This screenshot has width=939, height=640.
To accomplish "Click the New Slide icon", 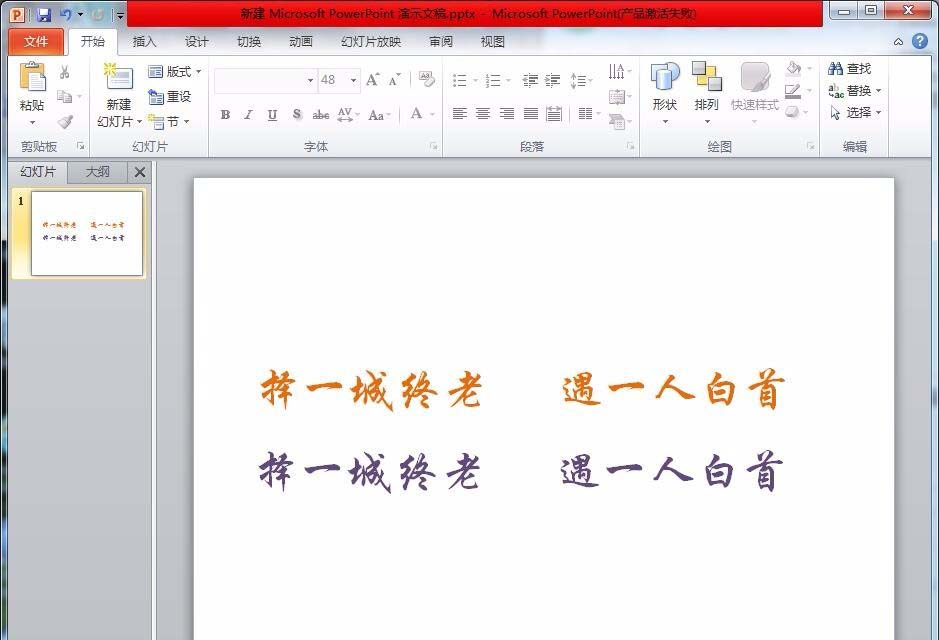I will tap(118, 77).
